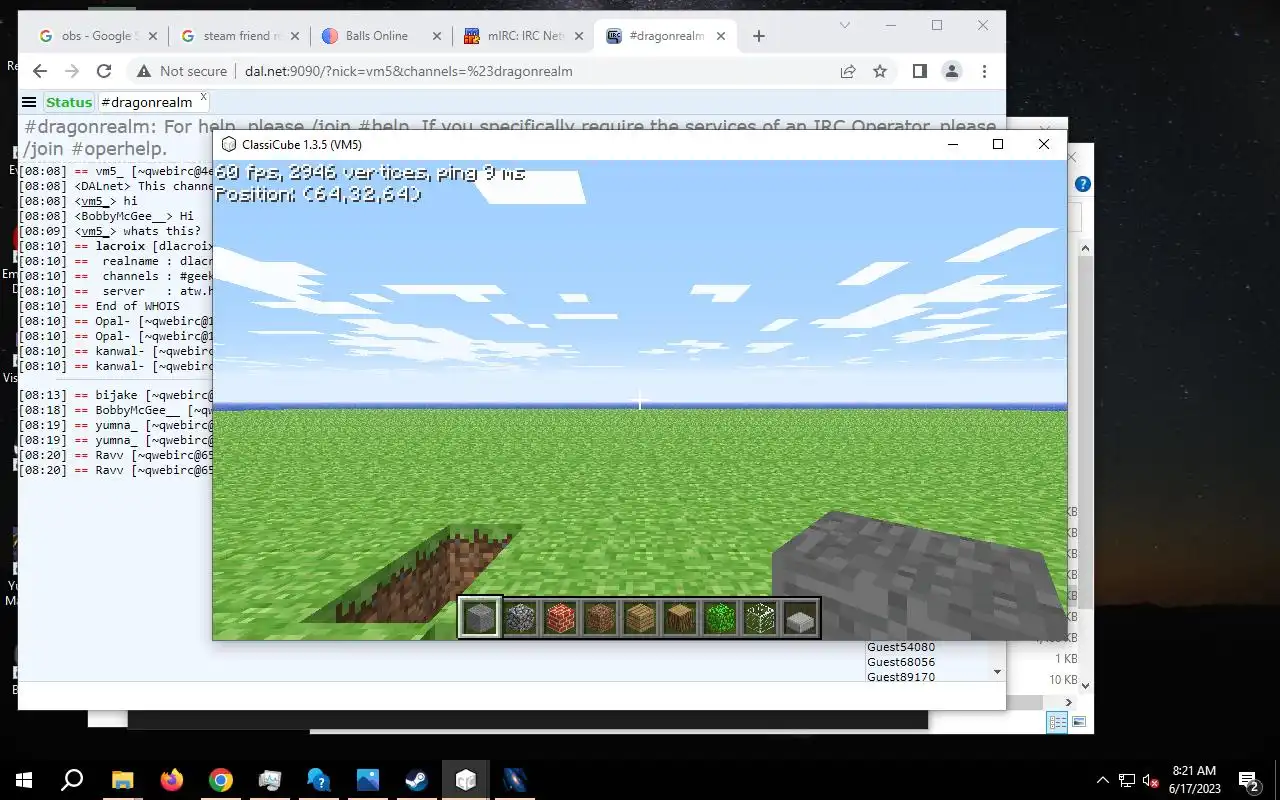Close the obs - Google Search tab
This screenshot has width=1280, height=800.
pos(153,36)
